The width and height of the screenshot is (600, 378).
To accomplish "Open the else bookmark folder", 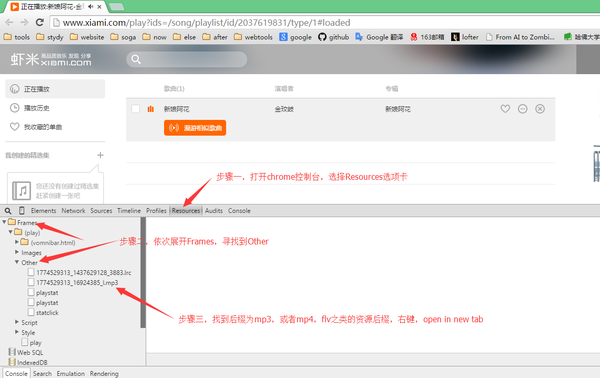I will [184, 37].
